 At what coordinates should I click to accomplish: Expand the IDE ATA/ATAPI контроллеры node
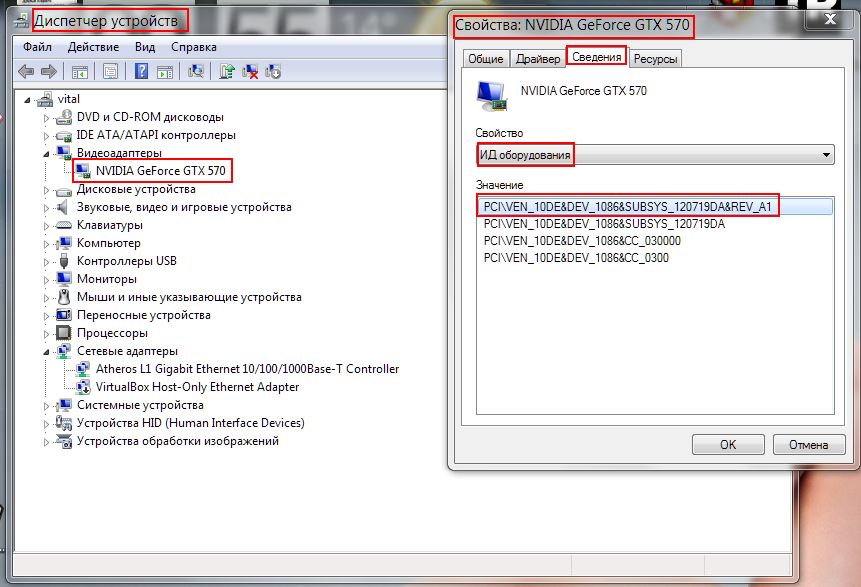point(46,136)
